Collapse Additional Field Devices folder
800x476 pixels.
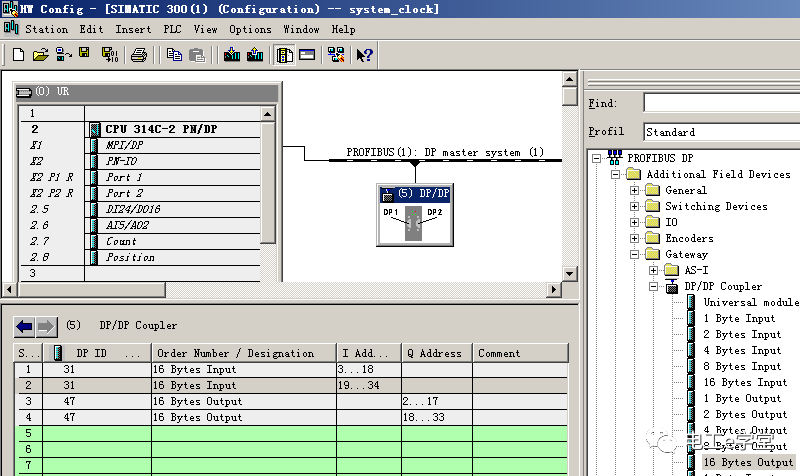coord(615,174)
